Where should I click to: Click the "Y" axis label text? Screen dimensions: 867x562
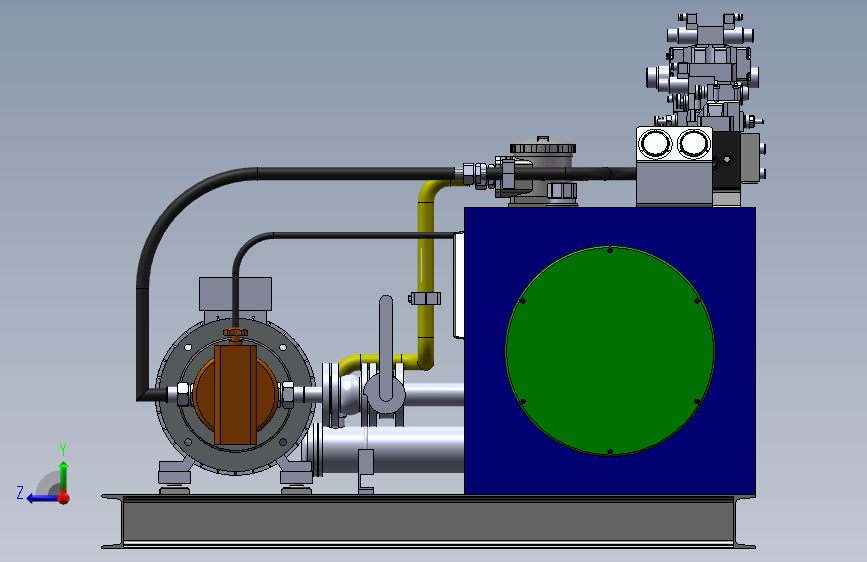click(63, 450)
